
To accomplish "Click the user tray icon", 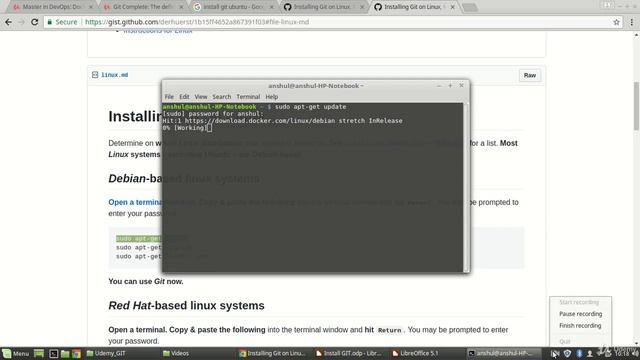I will click(590, 353).
